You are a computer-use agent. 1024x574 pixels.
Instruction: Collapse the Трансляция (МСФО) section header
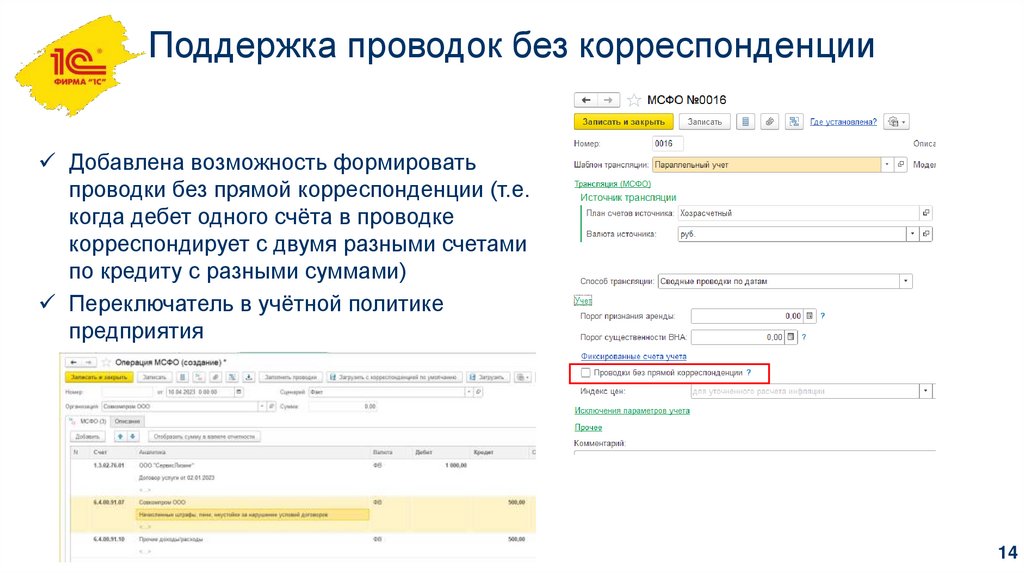613,183
